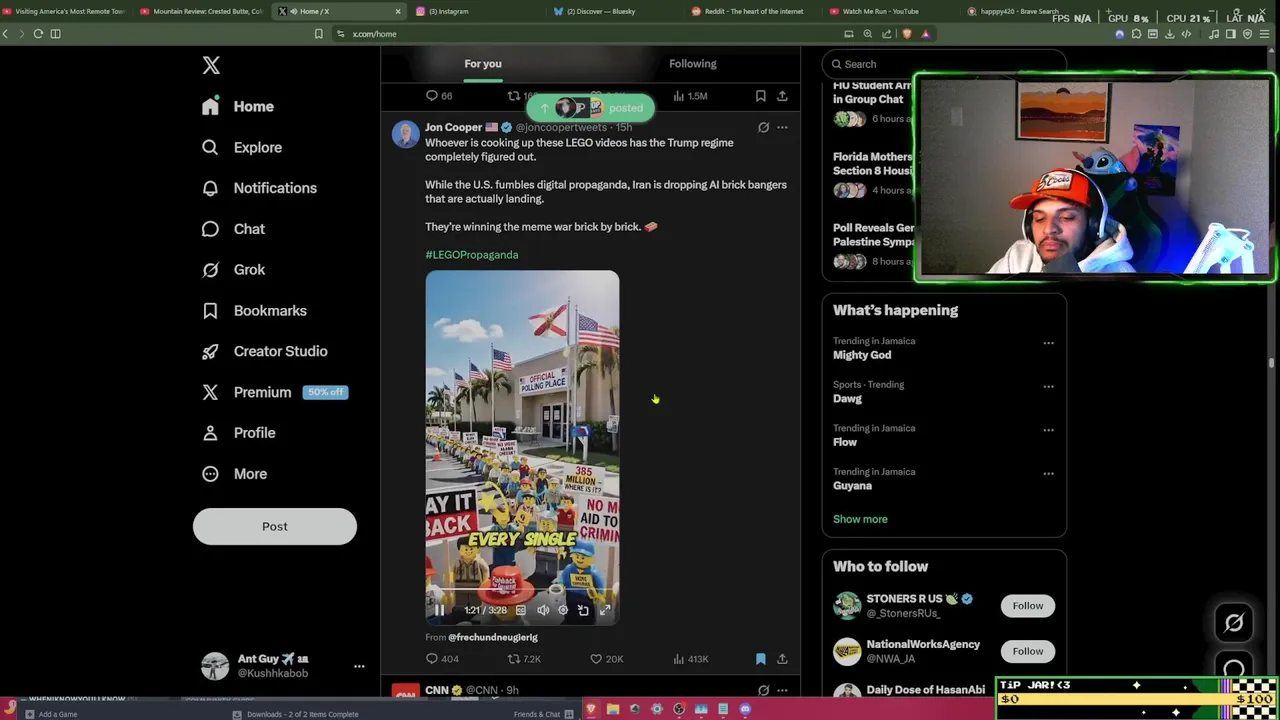
Task: Open account menu dots beside Ant Guy
Action: 359,666
